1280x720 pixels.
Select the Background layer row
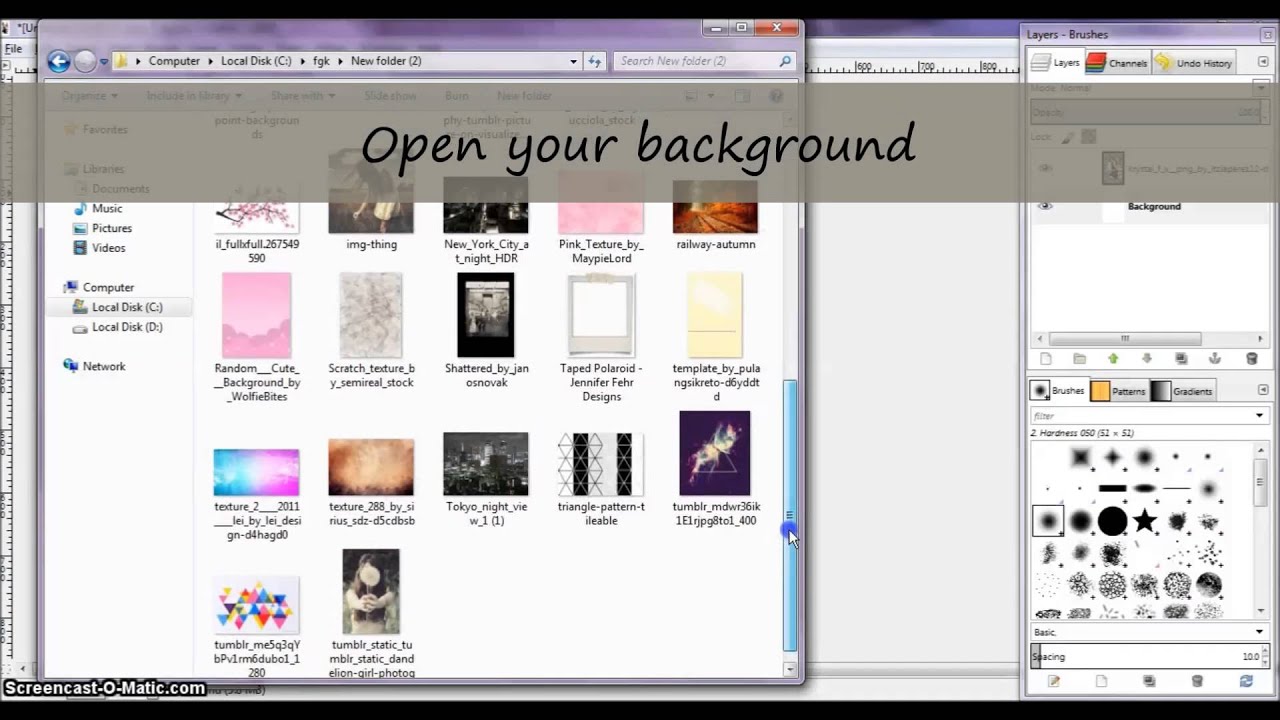click(x=1148, y=206)
